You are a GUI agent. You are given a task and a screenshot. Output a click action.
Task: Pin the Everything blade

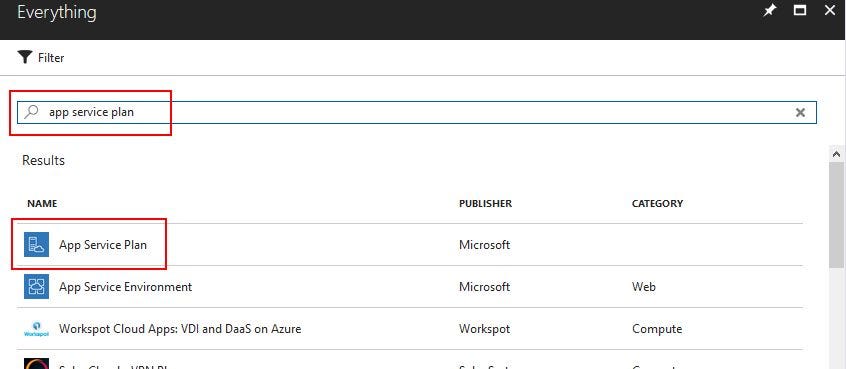click(x=770, y=10)
